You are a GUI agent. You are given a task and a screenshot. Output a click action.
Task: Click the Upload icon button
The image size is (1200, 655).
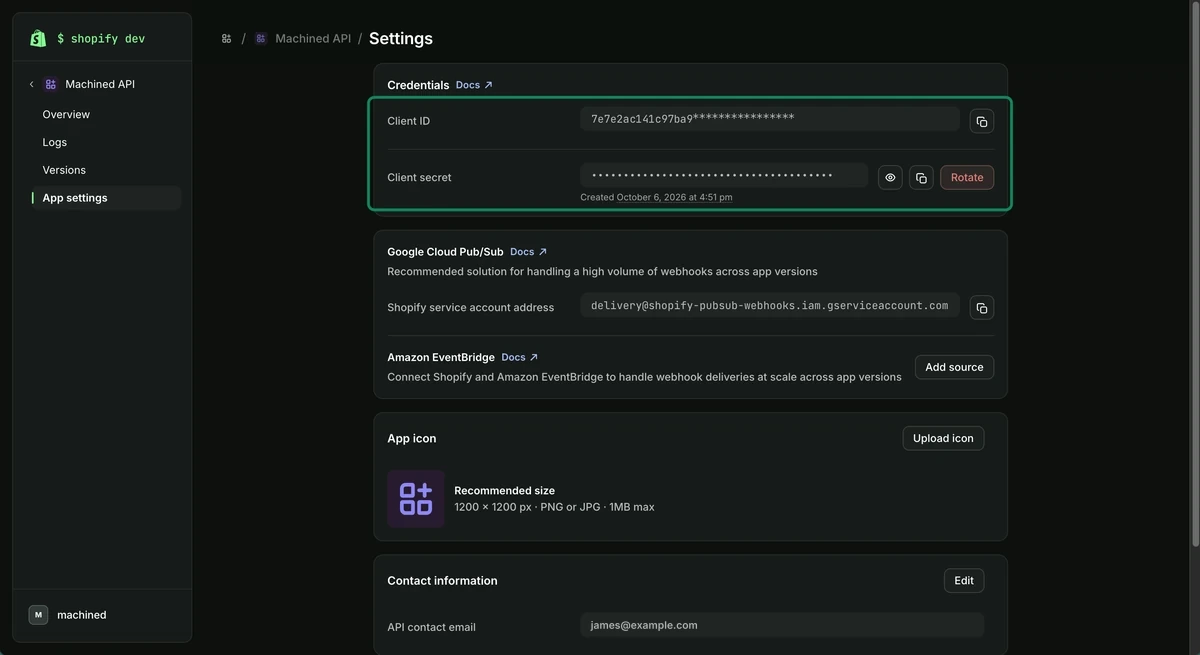click(943, 438)
